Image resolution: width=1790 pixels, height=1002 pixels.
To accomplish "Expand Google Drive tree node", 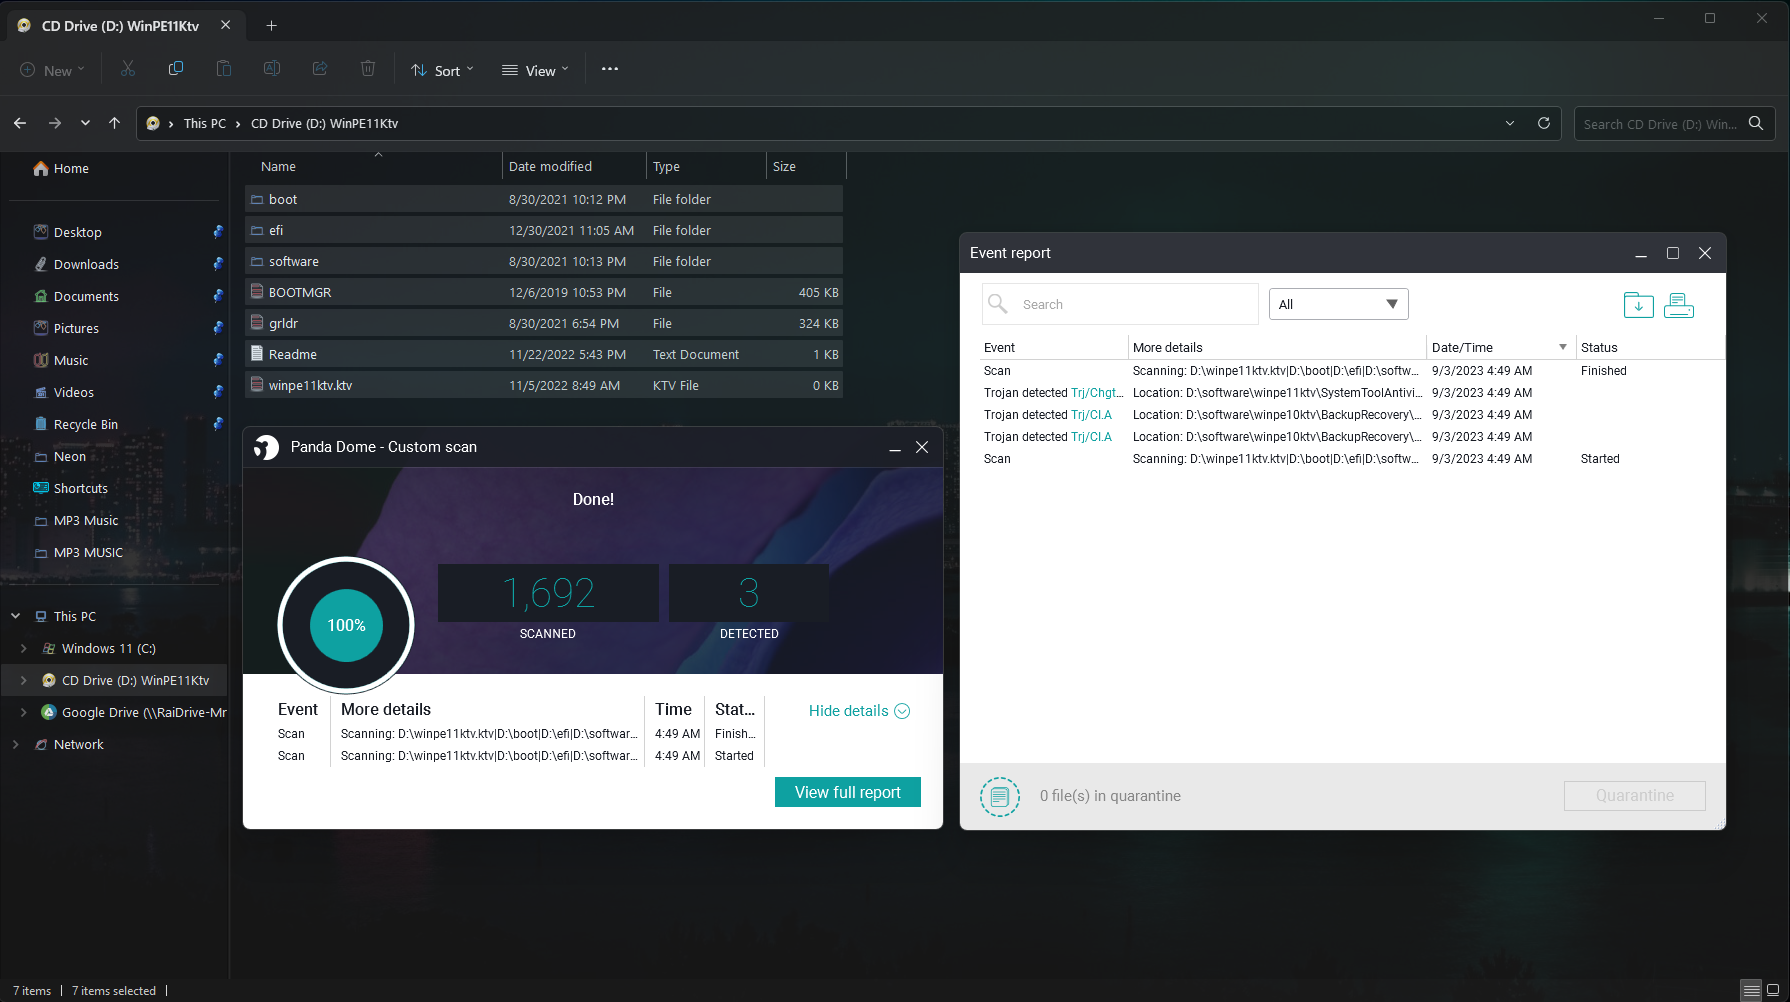I will click(x=23, y=712).
